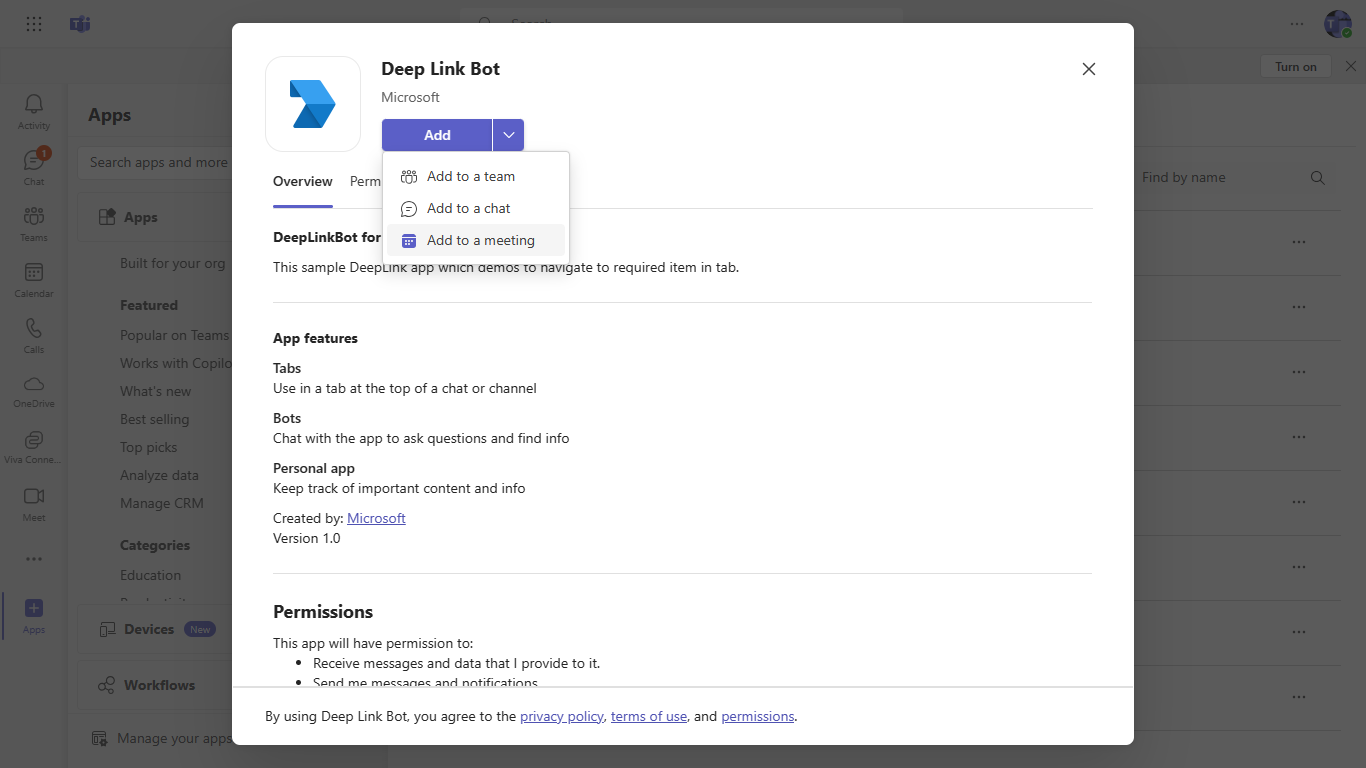This screenshot has width=1366, height=768.
Task: Open Calls from the sidebar
Action: tap(34, 335)
